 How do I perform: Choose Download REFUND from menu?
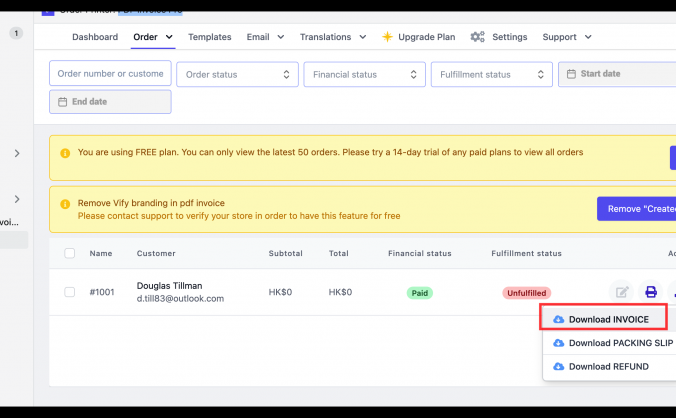(x=608, y=367)
